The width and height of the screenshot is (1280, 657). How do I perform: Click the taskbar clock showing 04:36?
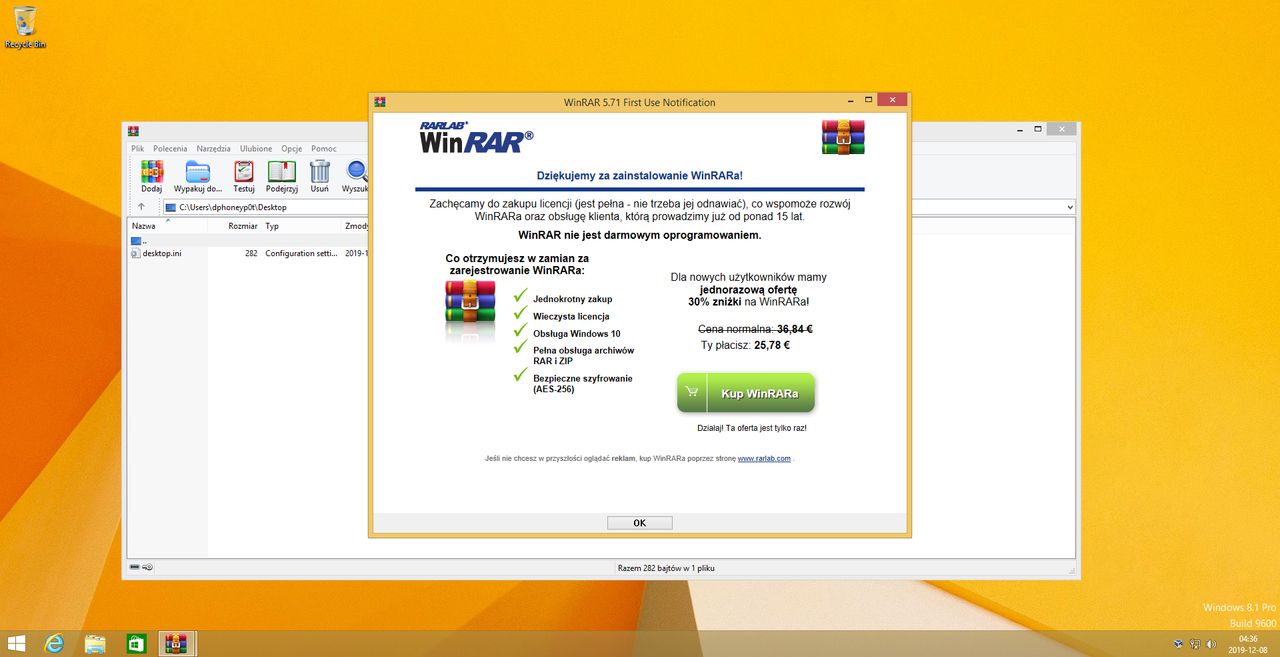[x=1247, y=644]
